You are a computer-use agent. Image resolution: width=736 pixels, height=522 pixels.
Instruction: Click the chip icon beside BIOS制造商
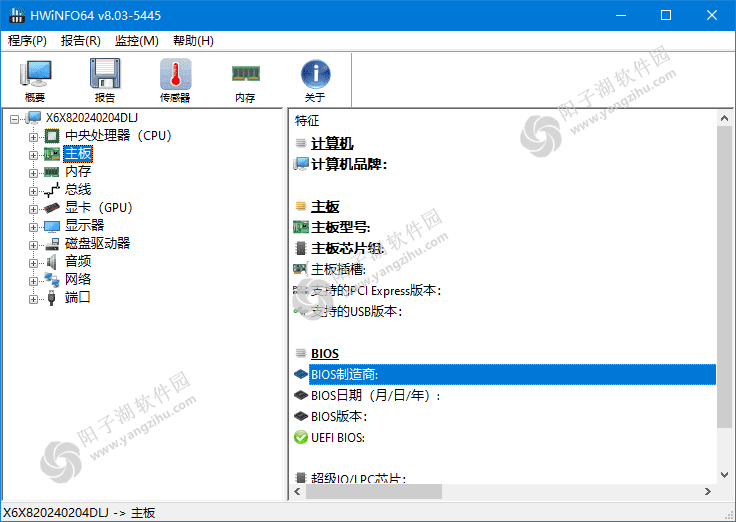[x=301, y=374]
